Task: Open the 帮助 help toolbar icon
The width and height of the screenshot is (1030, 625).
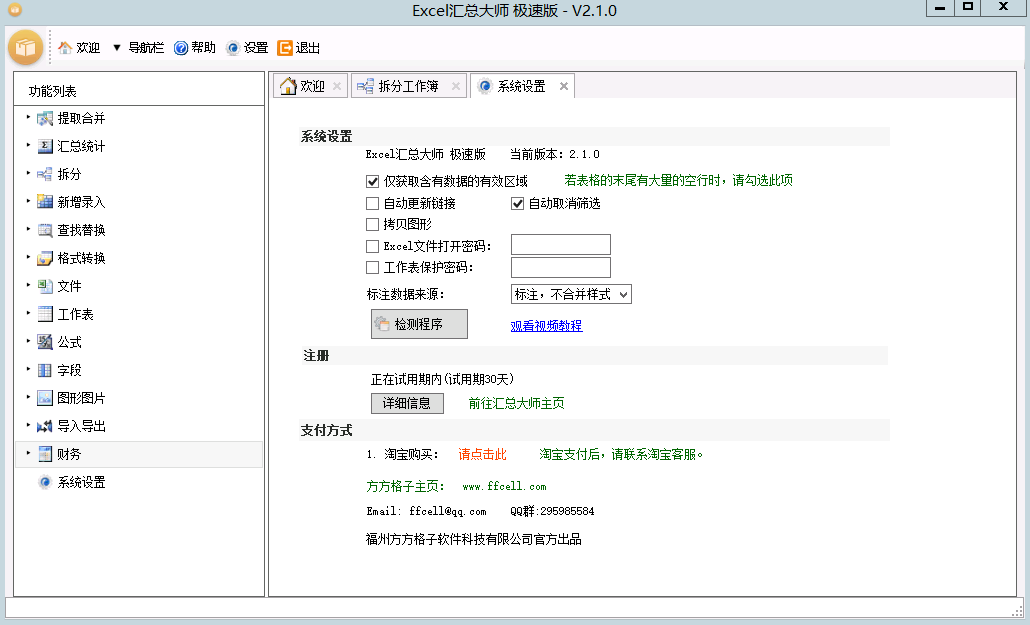Action: pos(181,48)
